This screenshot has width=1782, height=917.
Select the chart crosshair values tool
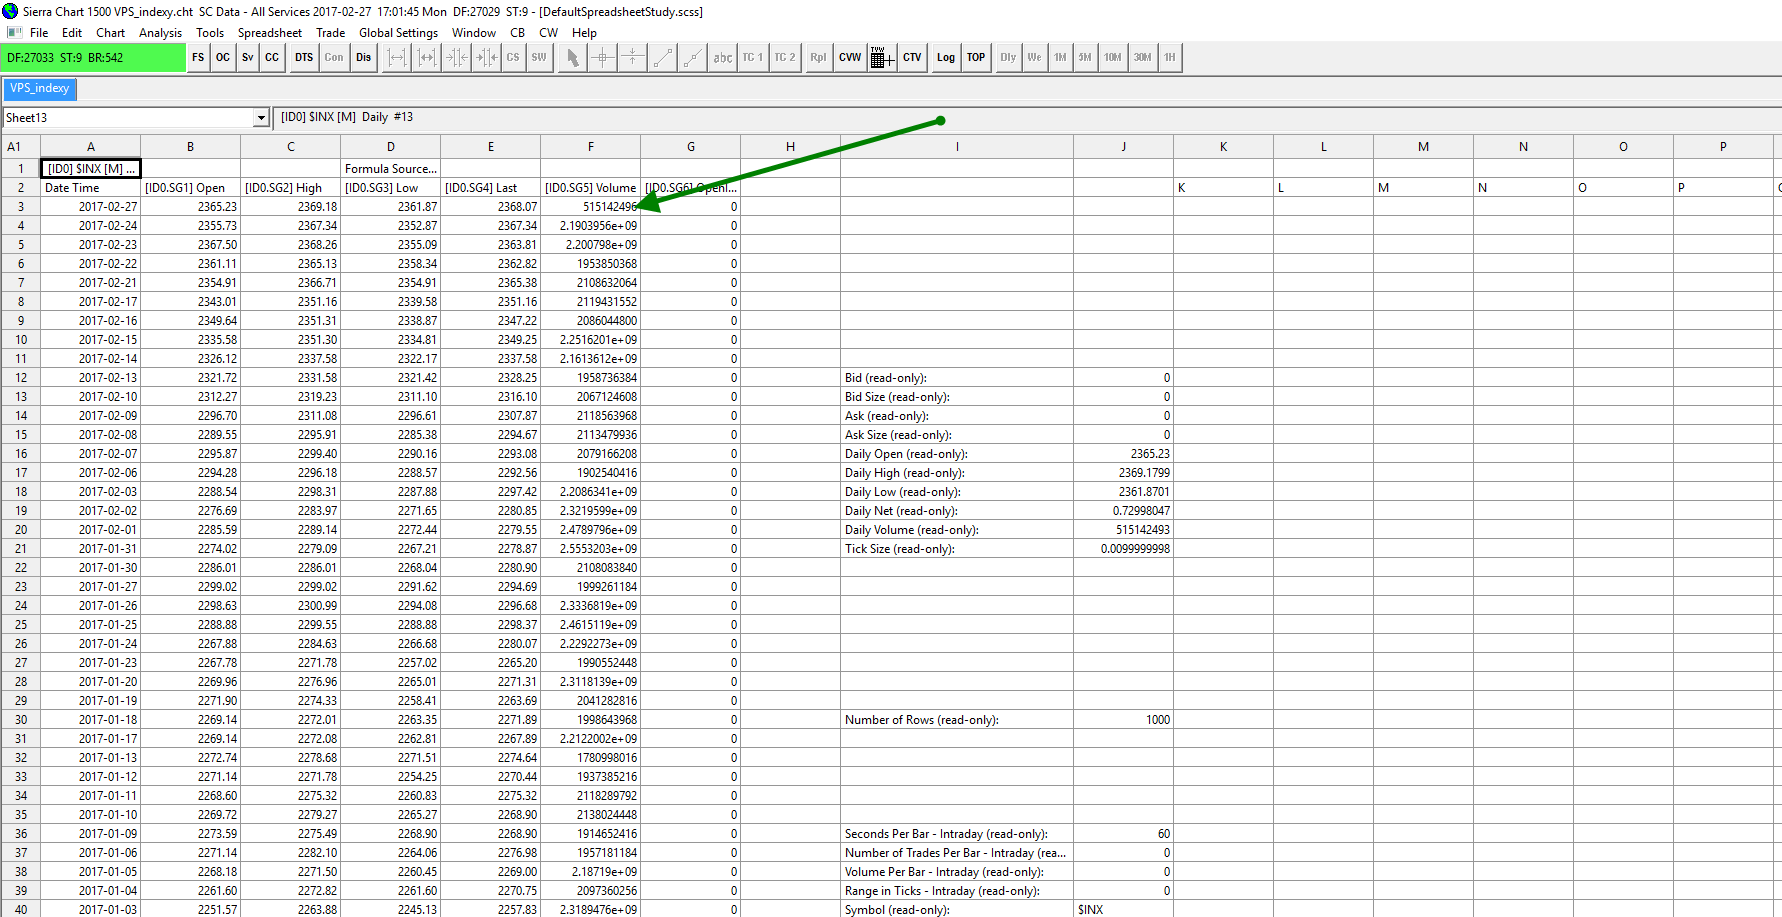[602, 58]
